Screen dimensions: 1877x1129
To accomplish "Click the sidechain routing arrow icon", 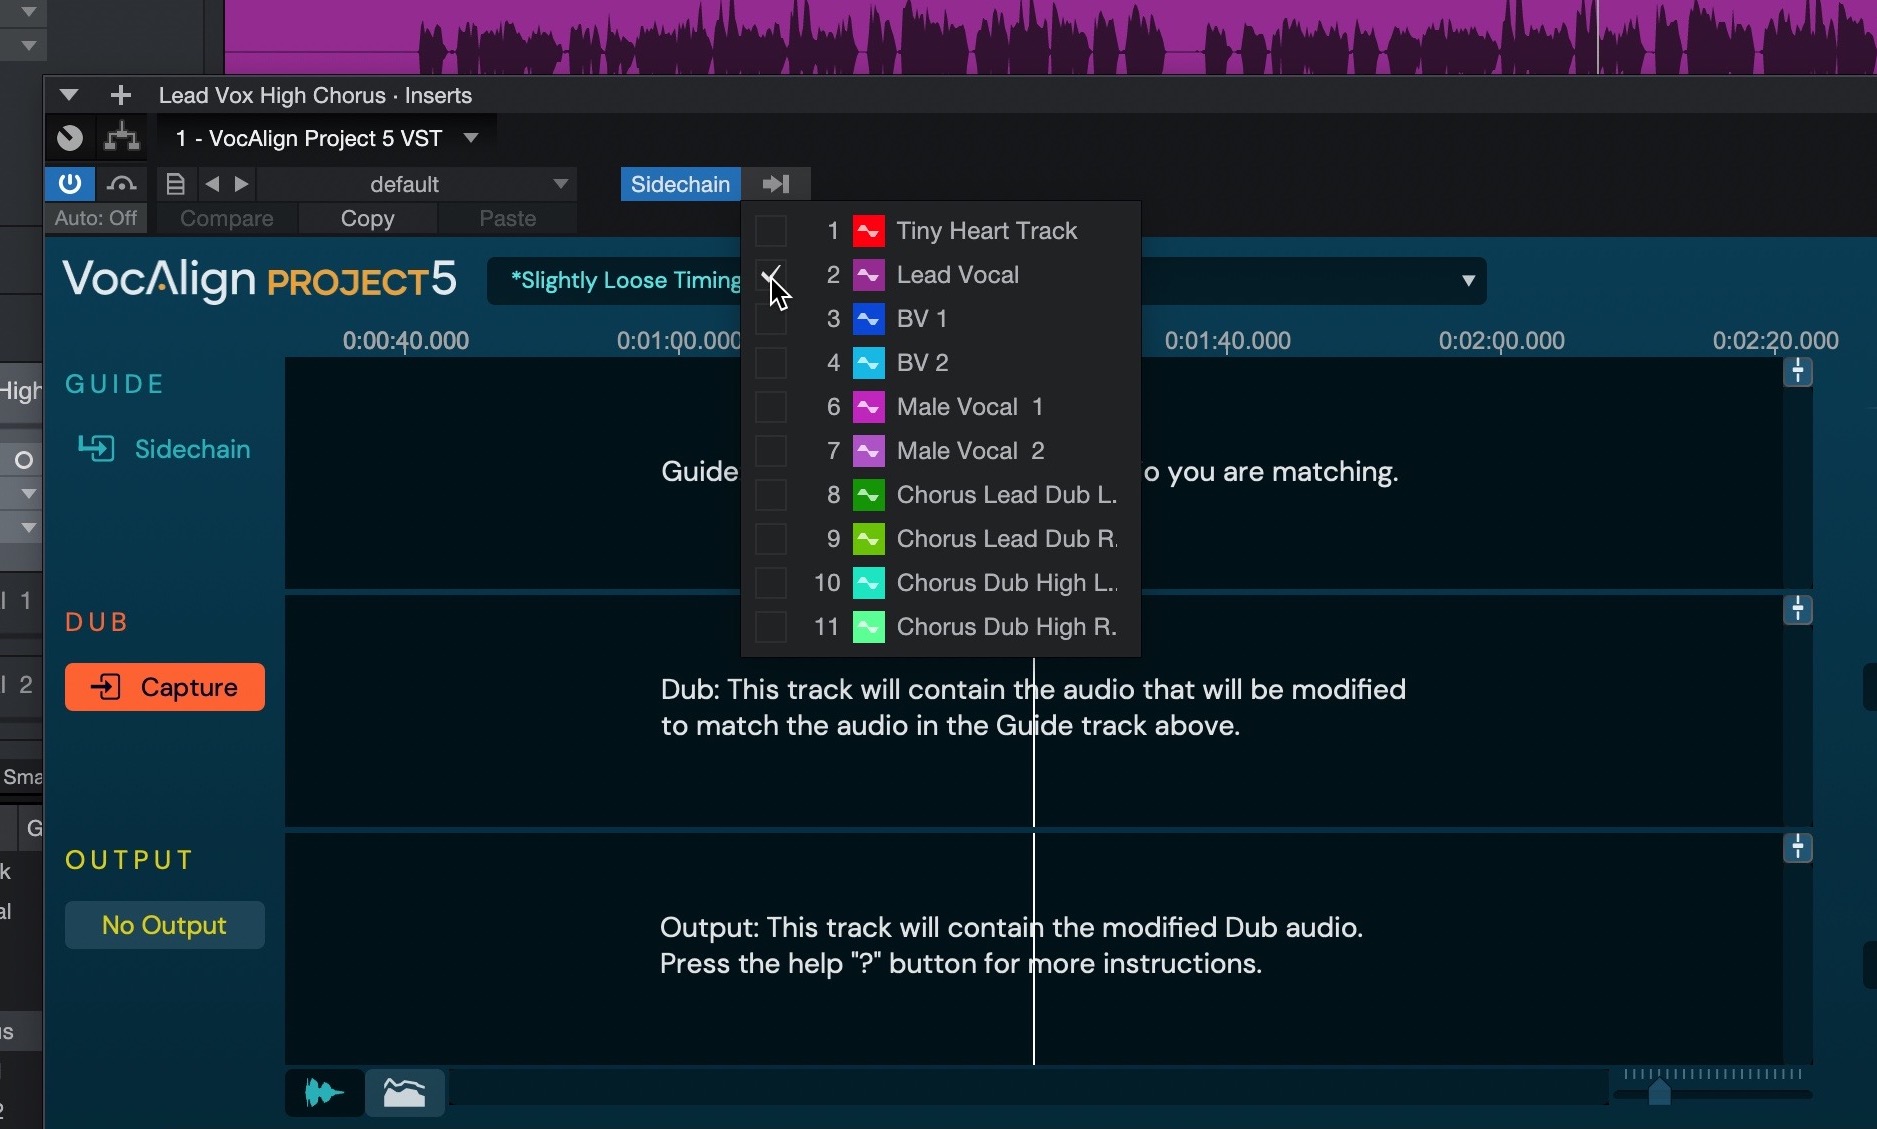I will pyautogui.click(x=776, y=184).
